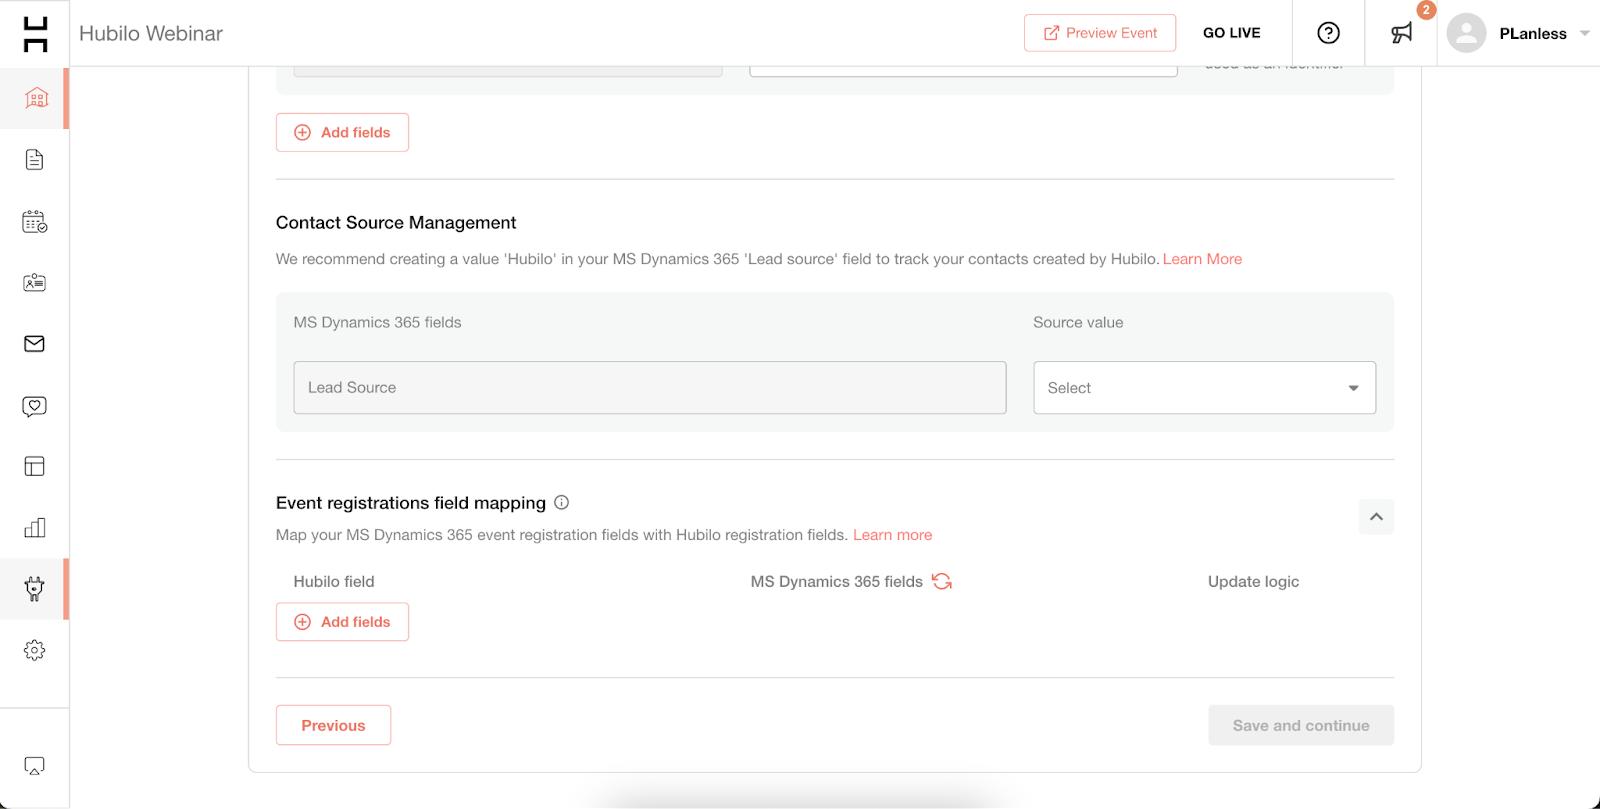The width and height of the screenshot is (1600, 809).
Task: Open Learn more link for field mapping
Action: [x=892, y=535]
